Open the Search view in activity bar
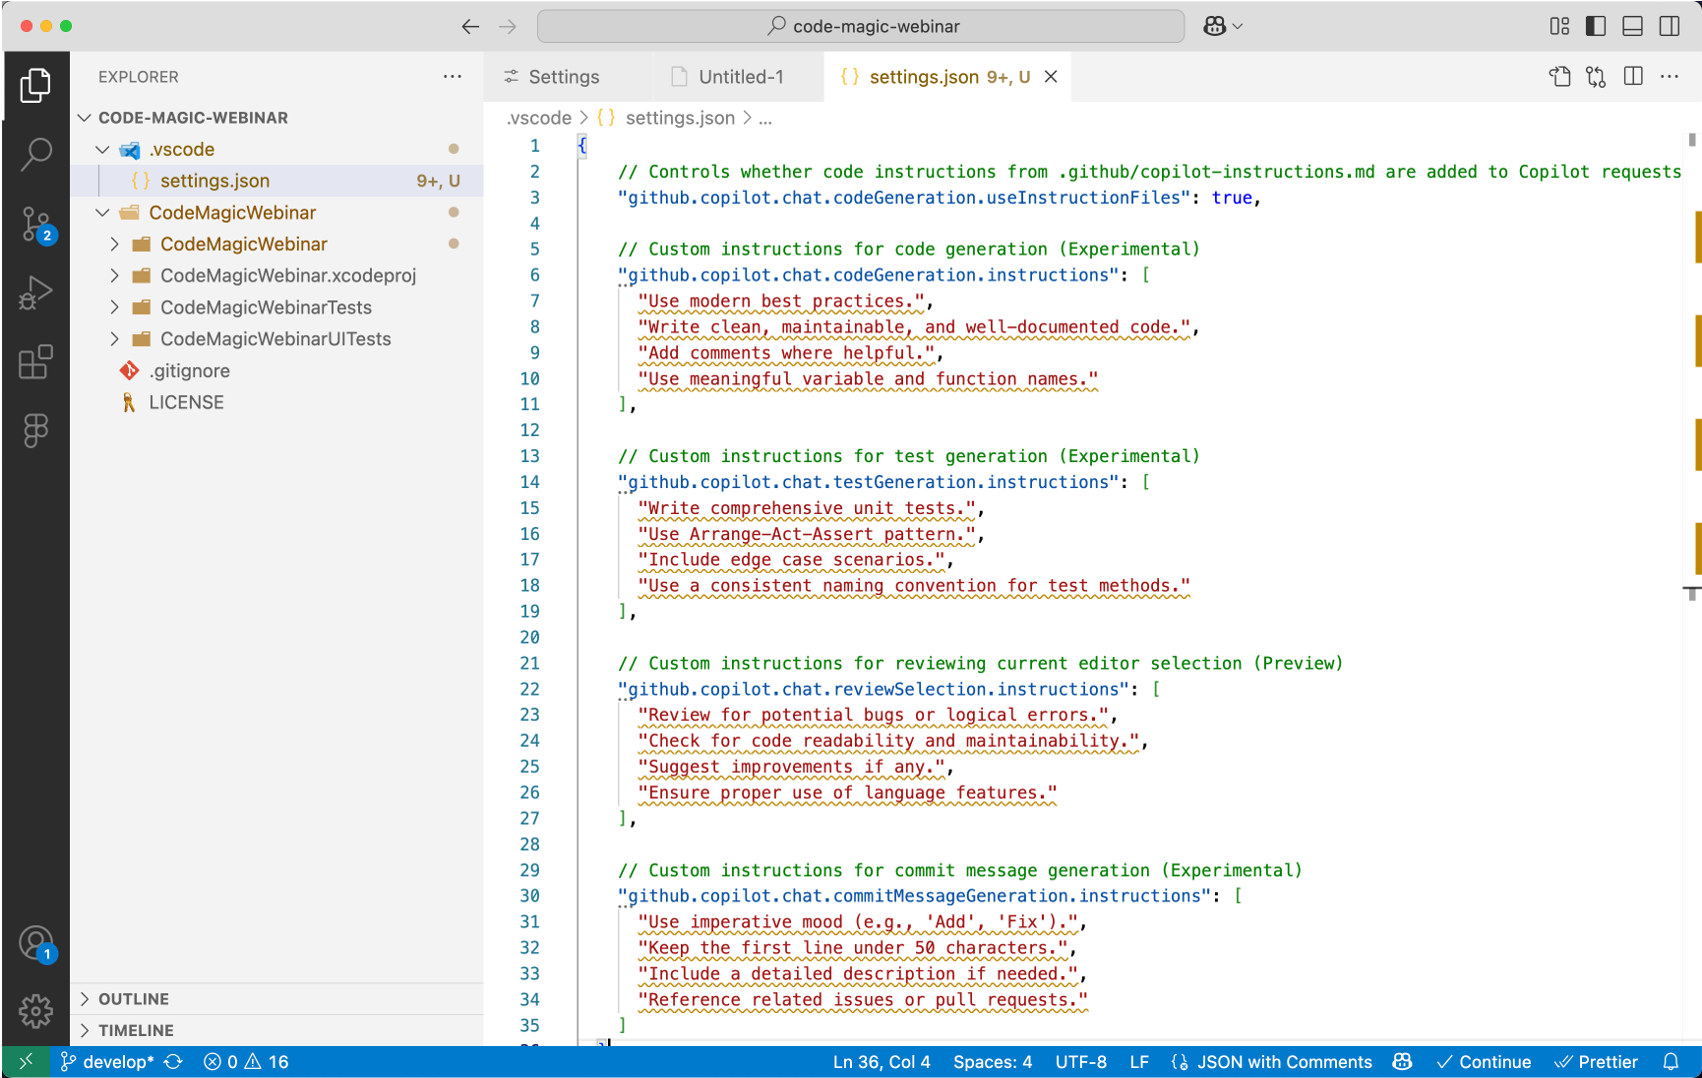The width and height of the screenshot is (1702, 1078). 36,154
